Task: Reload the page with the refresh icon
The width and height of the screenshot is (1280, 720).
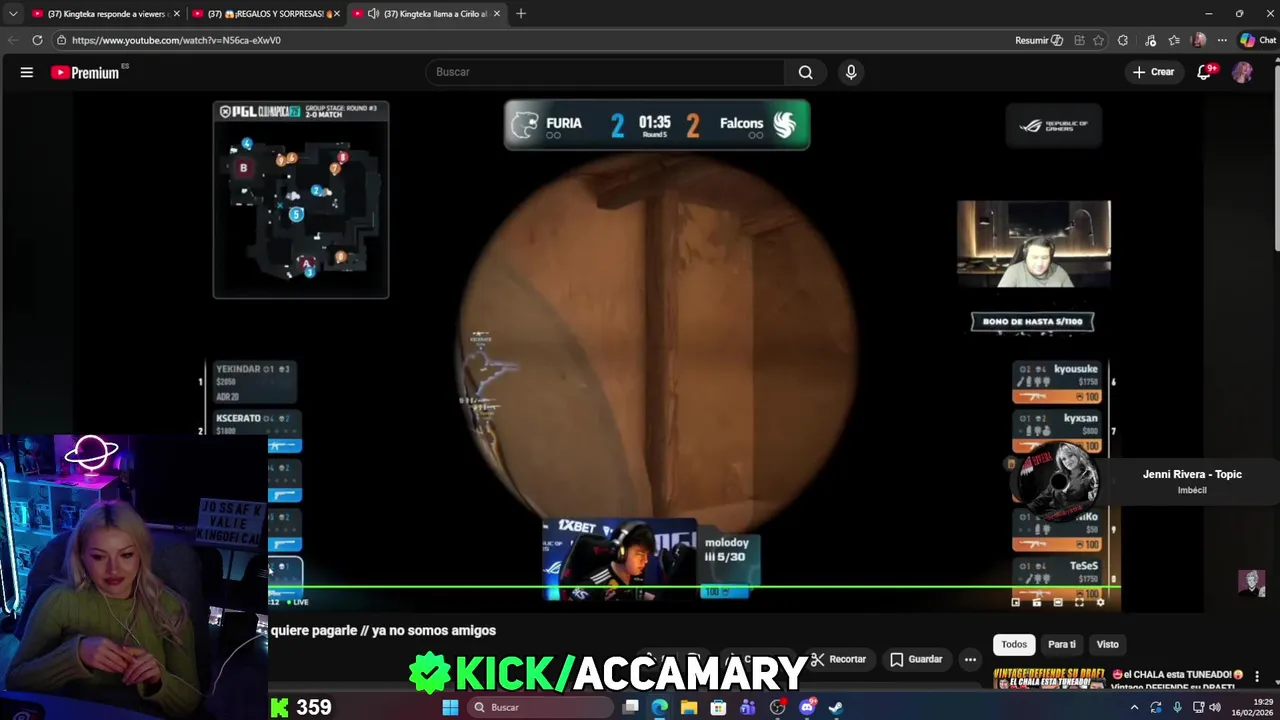Action: tap(37, 40)
